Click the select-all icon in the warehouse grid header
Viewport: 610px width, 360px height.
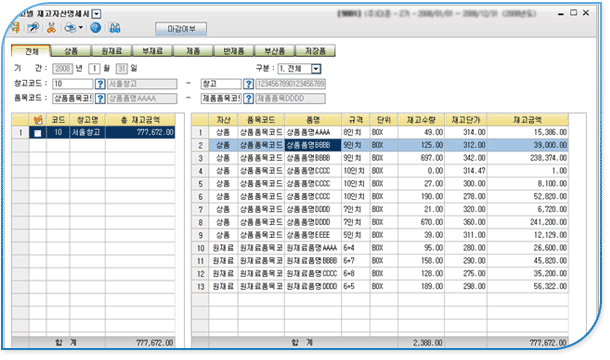click(38, 120)
